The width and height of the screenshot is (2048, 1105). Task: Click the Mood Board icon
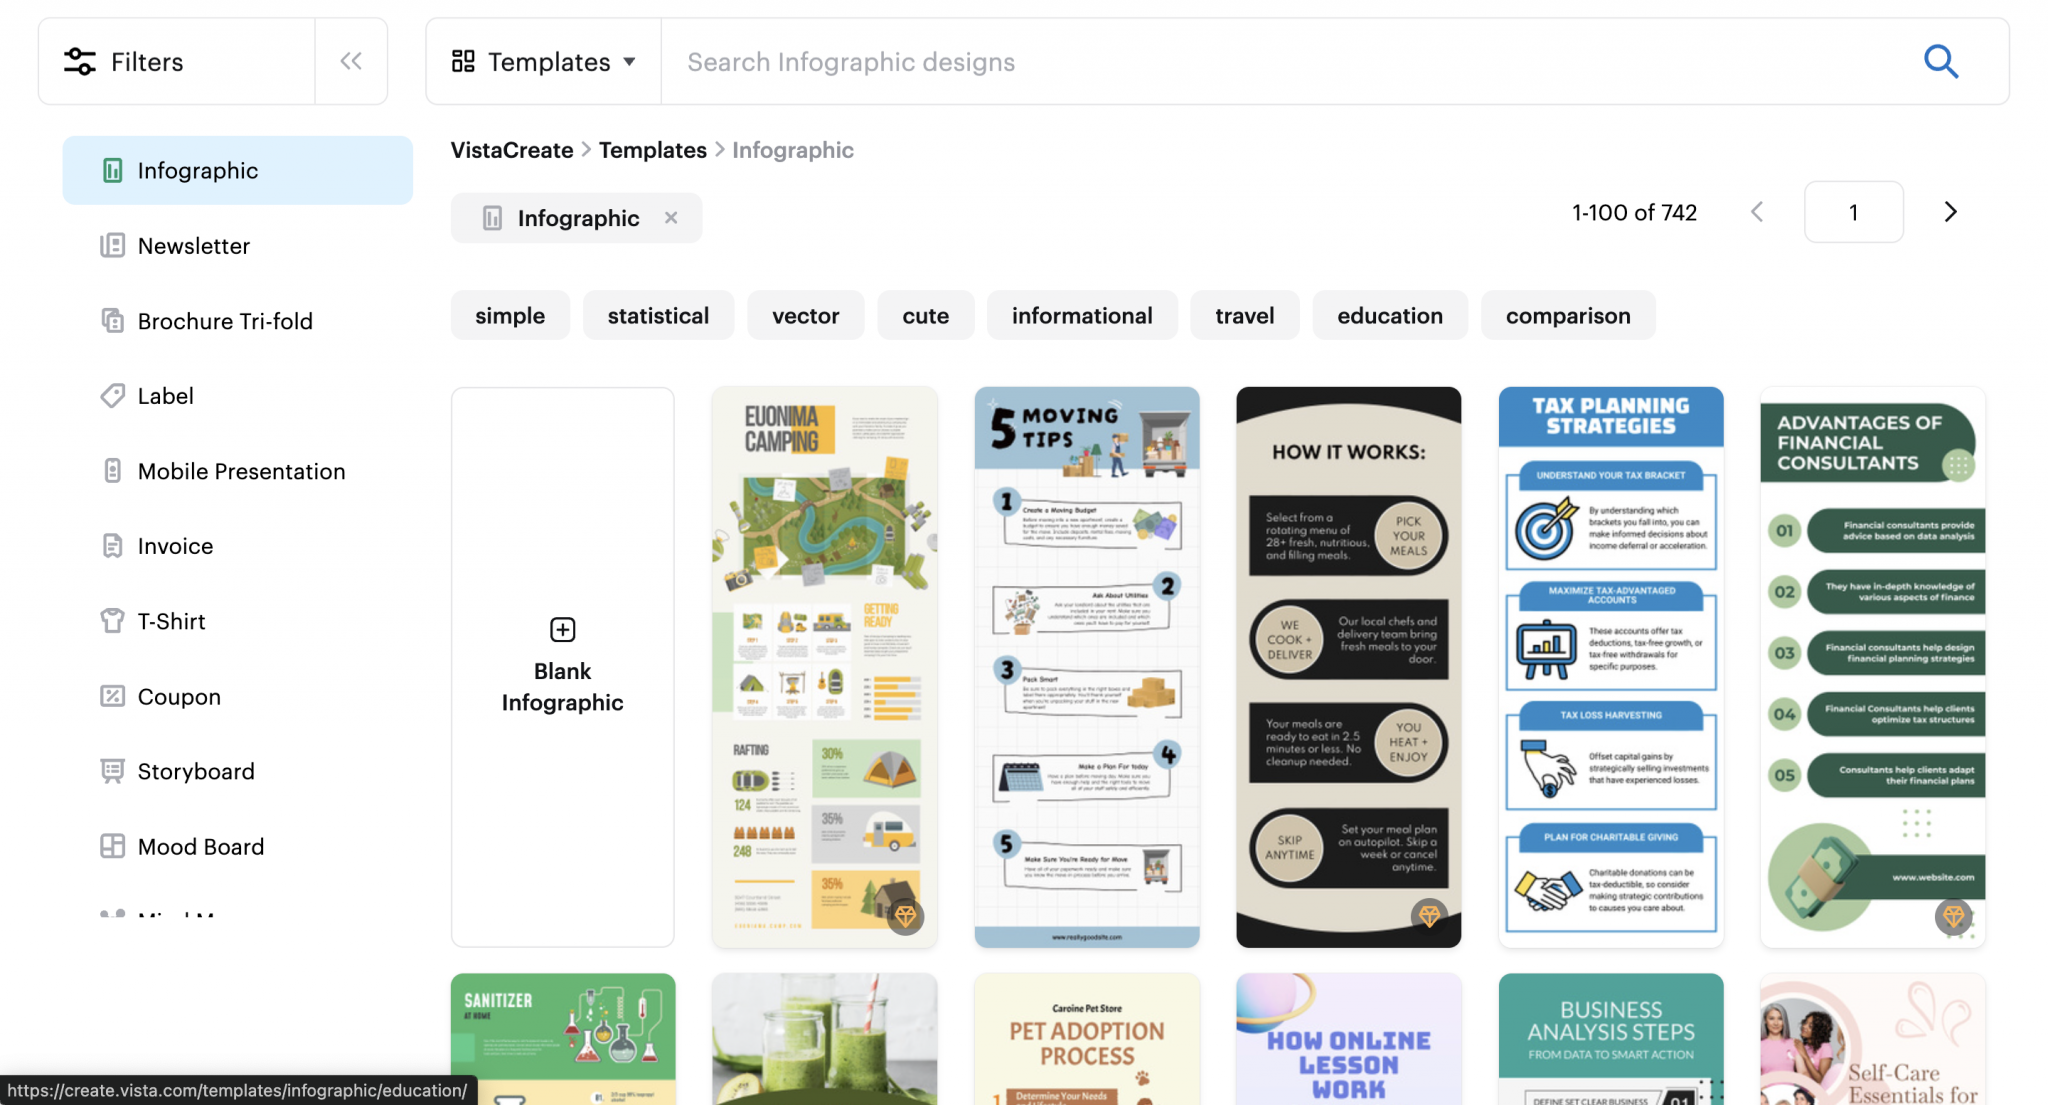coord(112,846)
